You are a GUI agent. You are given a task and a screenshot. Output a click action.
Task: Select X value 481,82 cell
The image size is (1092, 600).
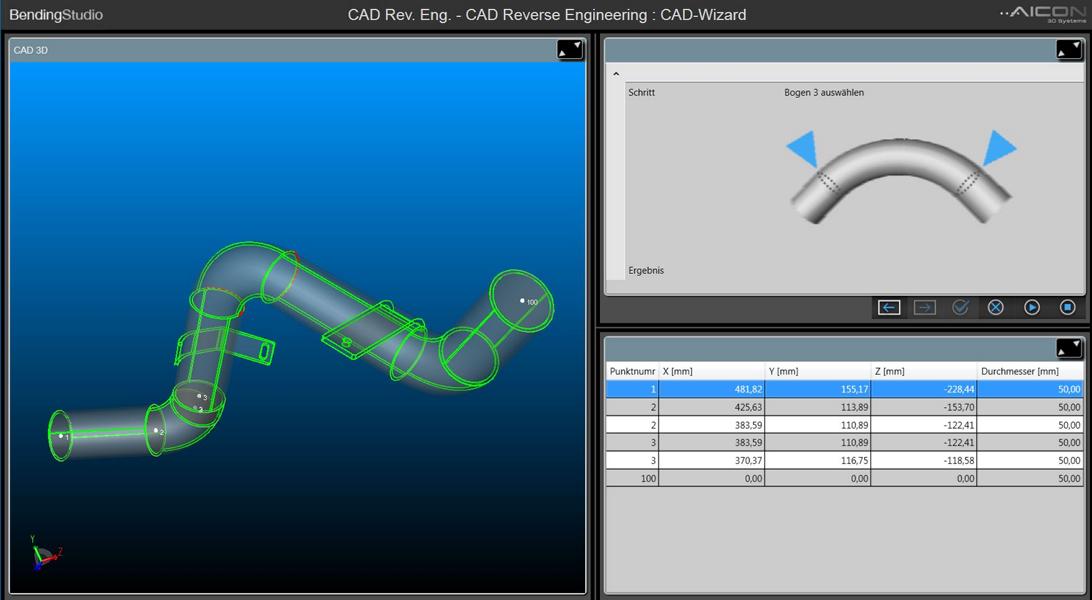[x=712, y=389]
